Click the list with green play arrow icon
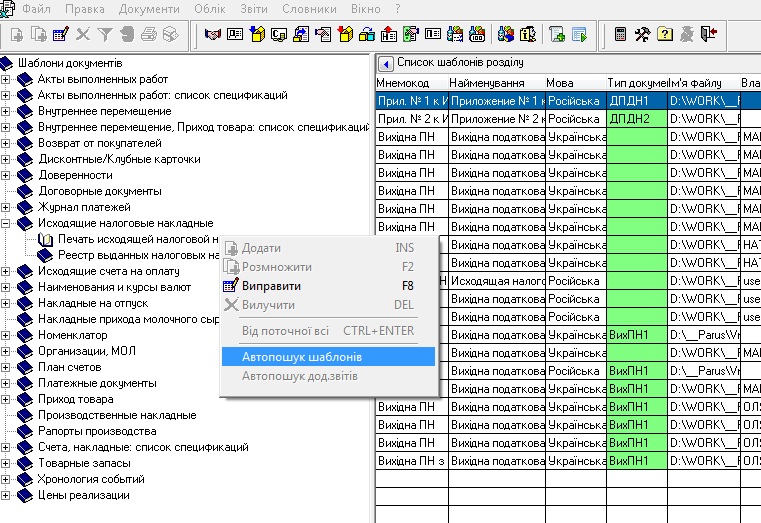Image resolution: width=761 pixels, height=523 pixels. pos(579,34)
